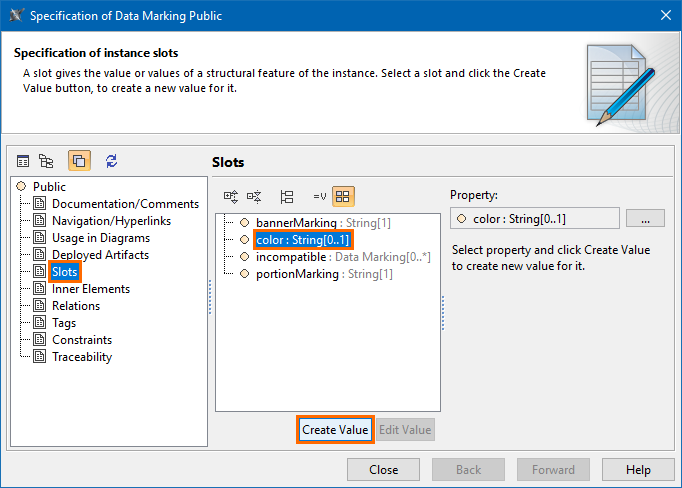Click the dotted splitter right of slots list
The width and height of the screenshot is (682, 488).
[x=443, y=313]
